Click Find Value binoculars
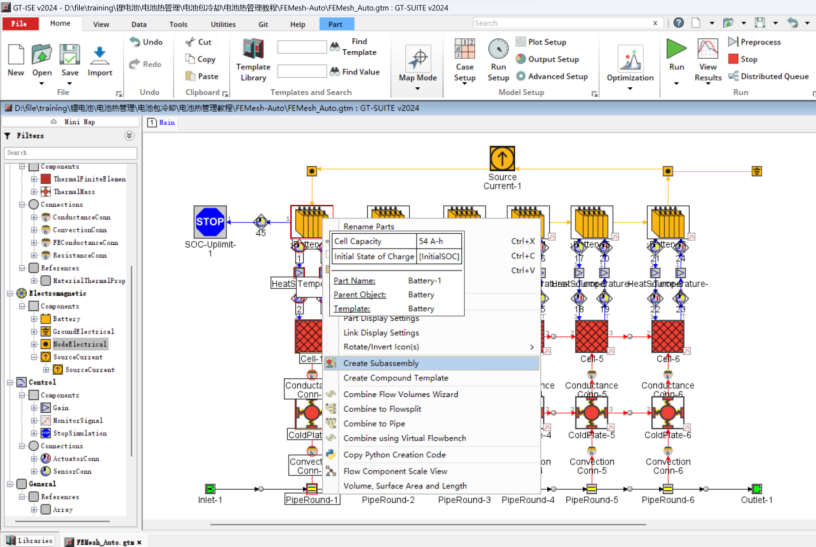 pos(335,71)
